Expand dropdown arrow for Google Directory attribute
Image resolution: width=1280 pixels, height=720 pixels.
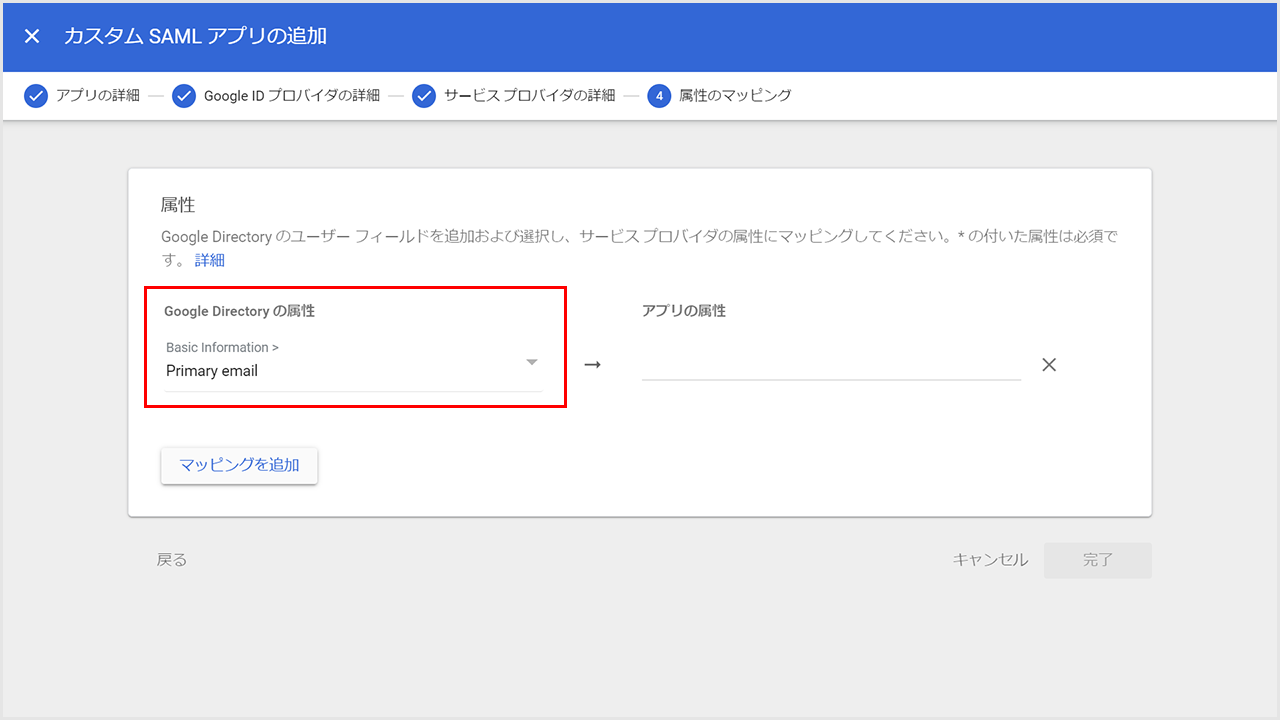(x=532, y=362)
